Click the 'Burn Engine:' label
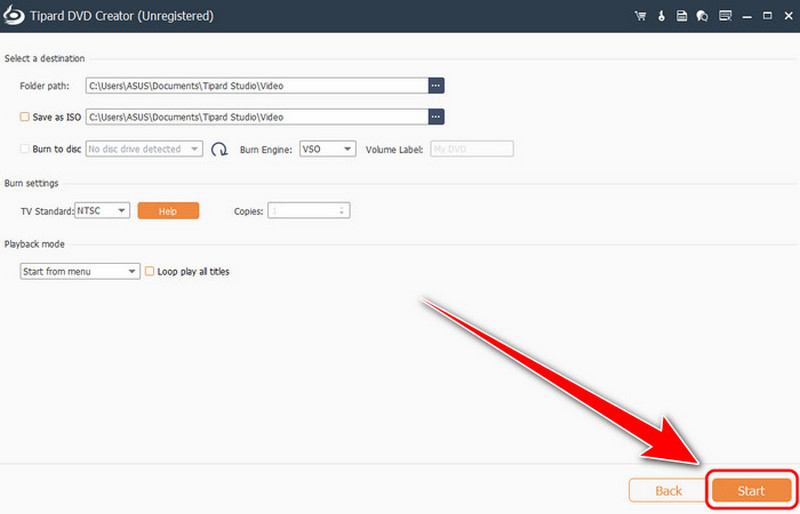Viewport: 800px width, 514px height. click(266, 150)
